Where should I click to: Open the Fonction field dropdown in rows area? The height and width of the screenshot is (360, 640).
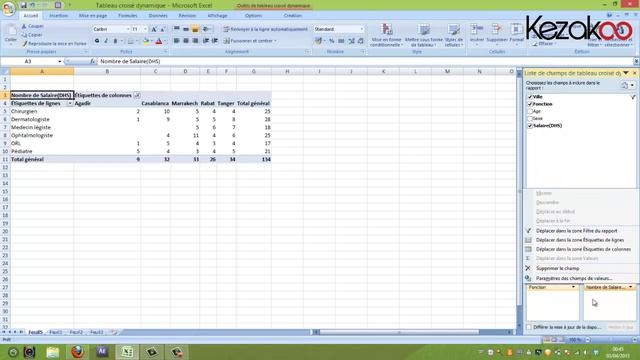(573, 287)
